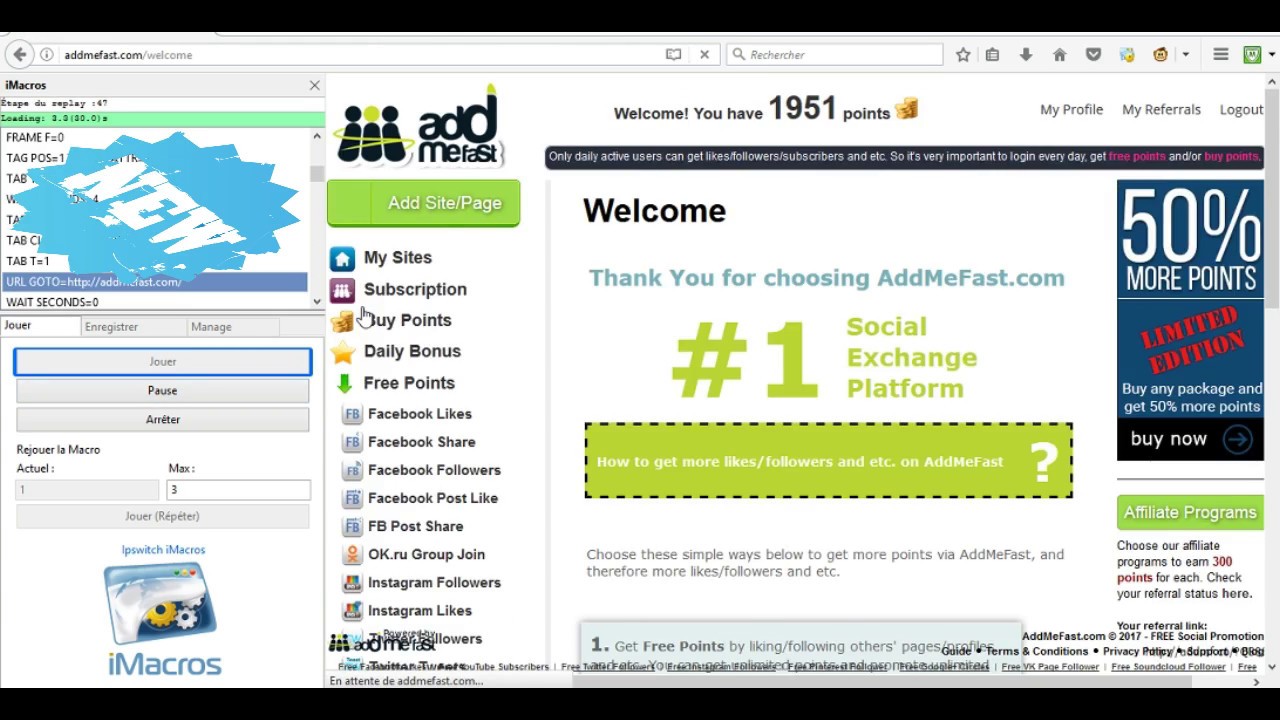Open the Pocket shield icon
1280x720 pixels.
coord(1093,55)
